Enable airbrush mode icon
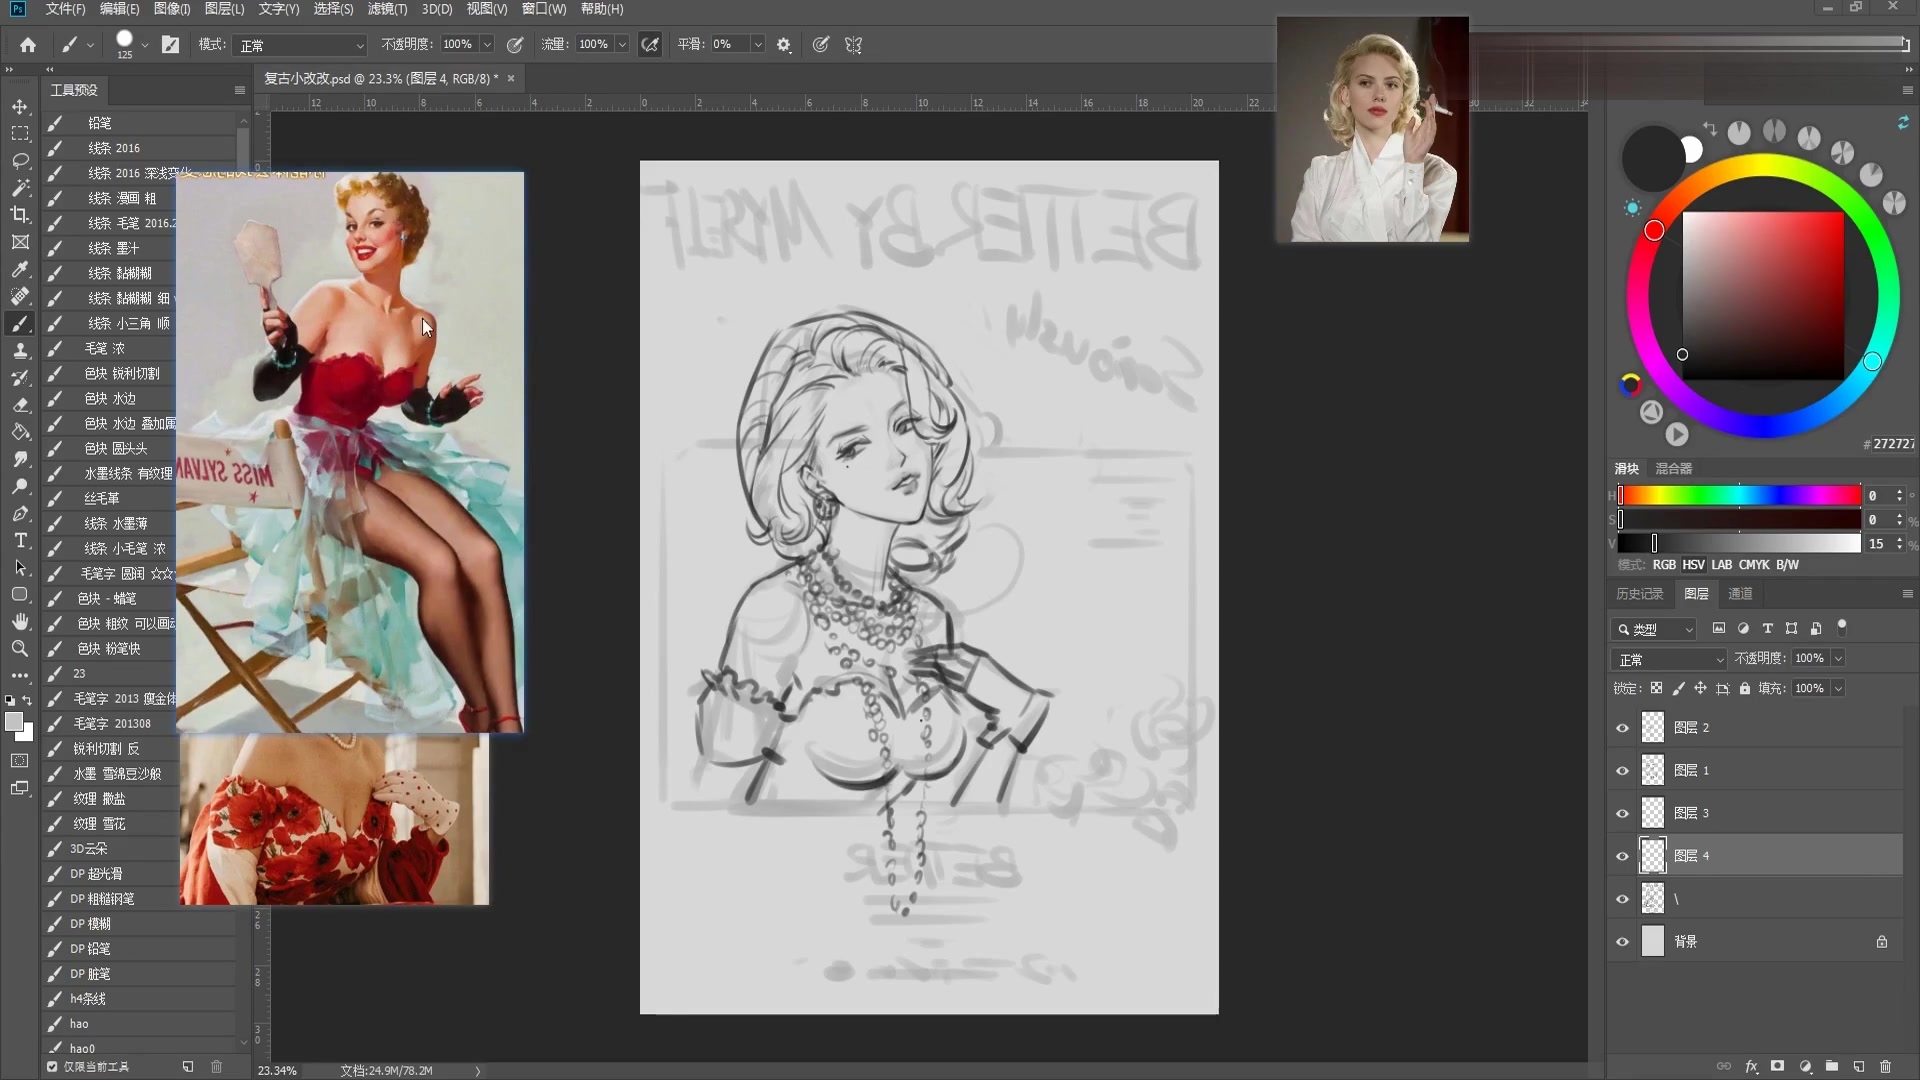This screenshot has width=1920, height=1080. pos(650,44)
